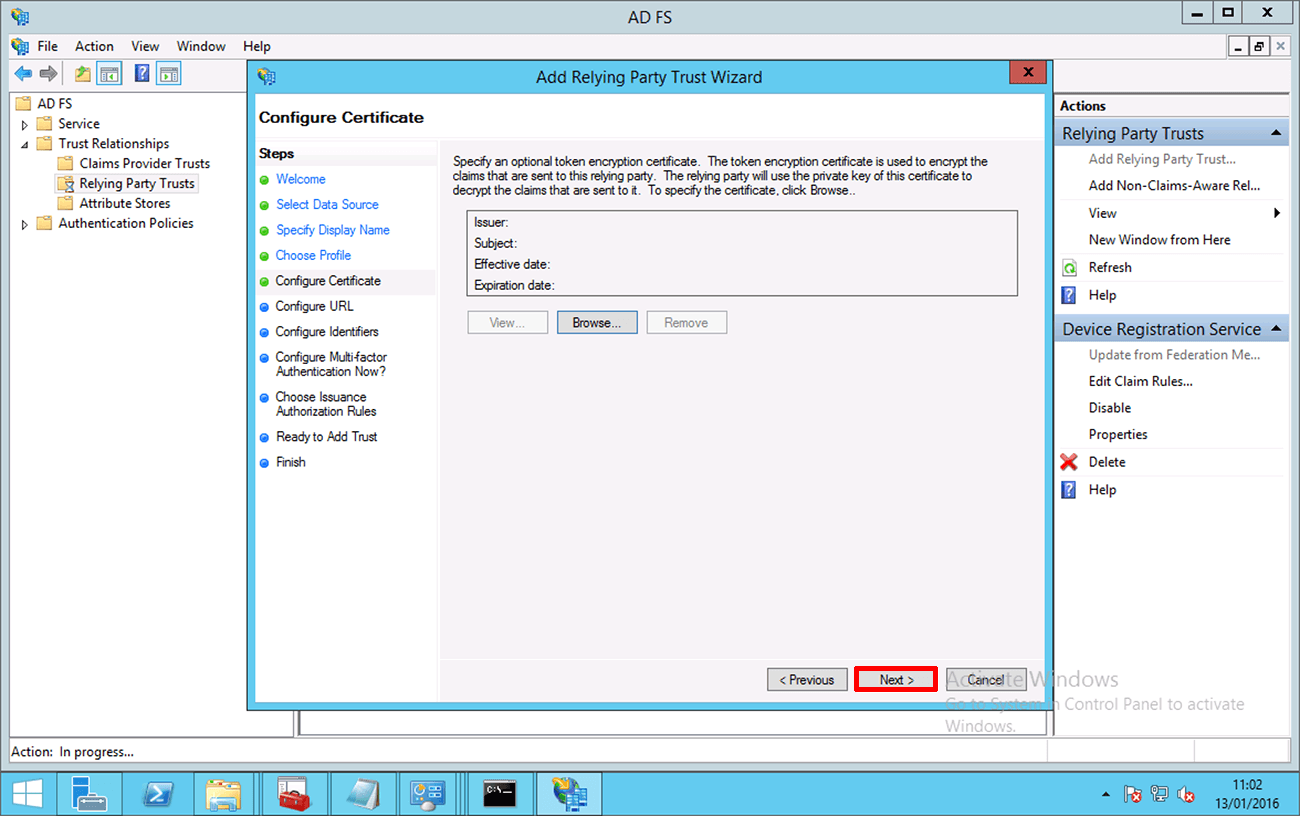This screenshot has height=816, width=1300.
Task: Expand the Service node in the tree
Action: click(25, 125)
